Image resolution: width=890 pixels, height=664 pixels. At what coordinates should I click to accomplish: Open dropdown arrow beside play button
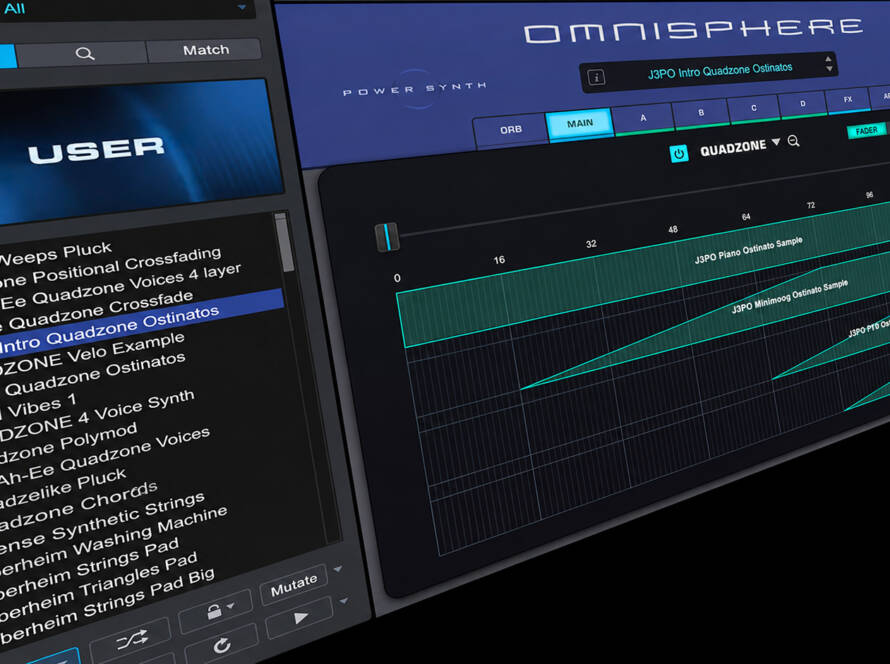[x=344, y=600]
